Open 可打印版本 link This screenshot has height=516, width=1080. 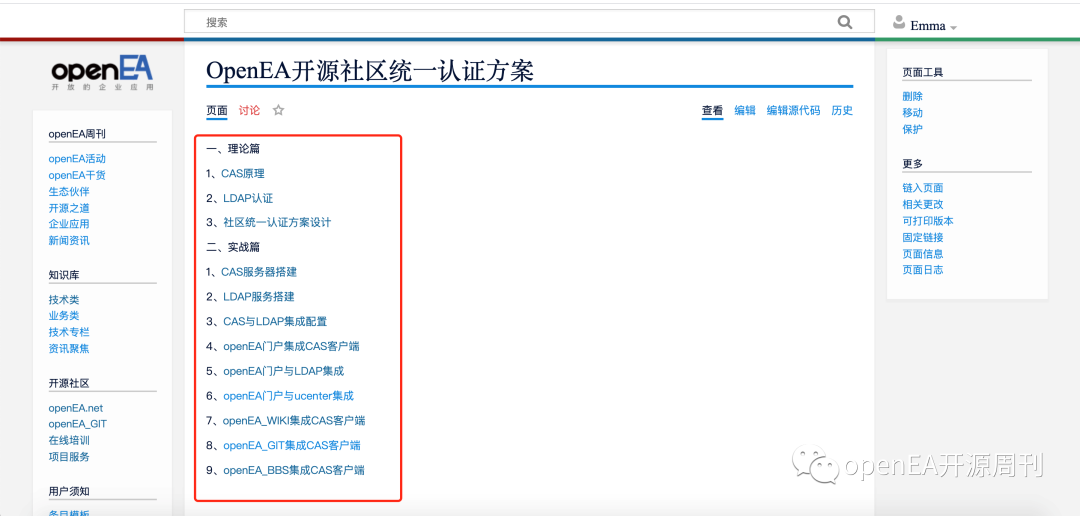928,221
